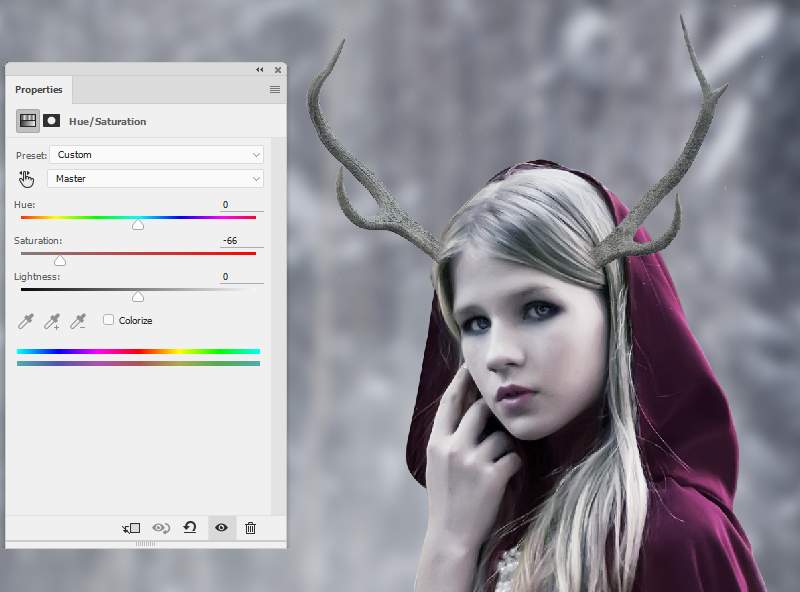Viewport: 800px width, 592px height.
Task: Collapse the panel with double-arrow icon
Action: point(260,70)
